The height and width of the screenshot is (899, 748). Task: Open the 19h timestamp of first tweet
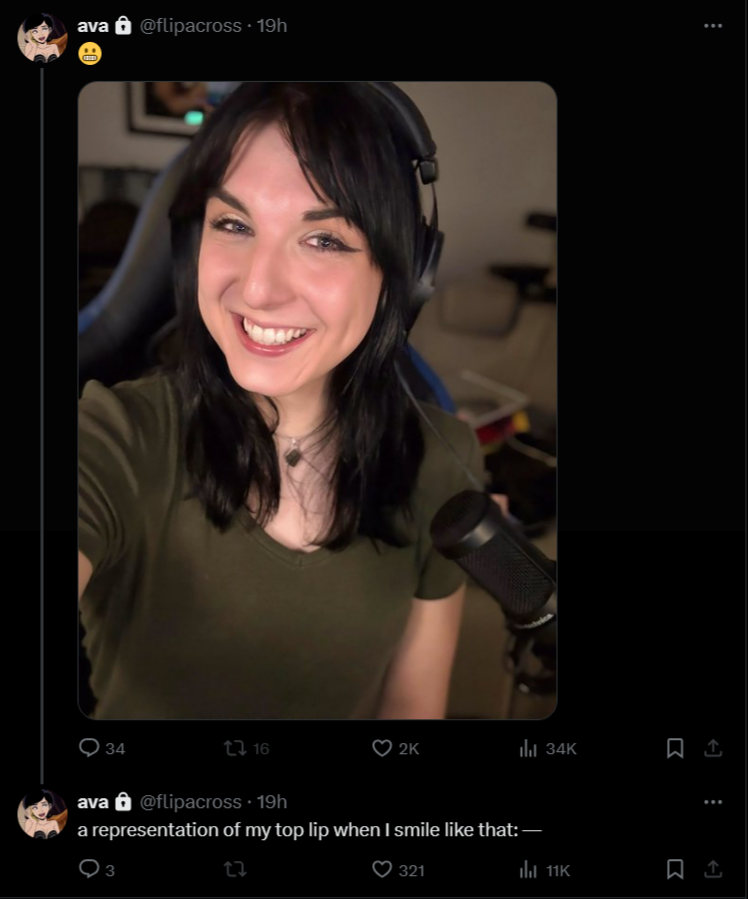[272, 26]
